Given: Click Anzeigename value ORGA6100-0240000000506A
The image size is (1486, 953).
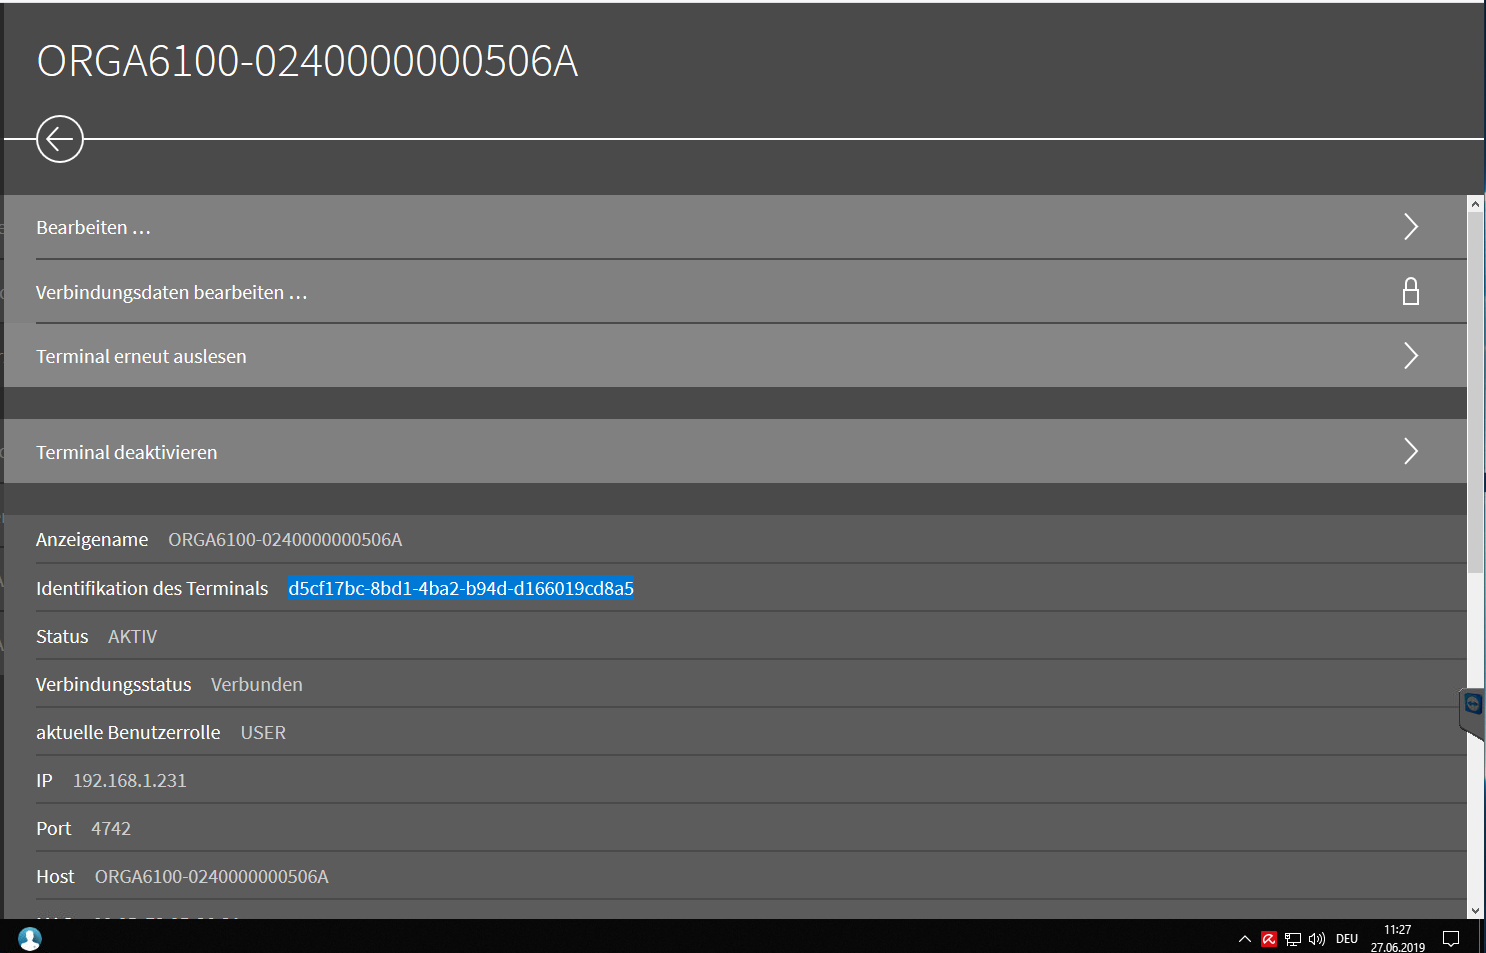Looking at the screenshot, I should [x=285, y=540].
